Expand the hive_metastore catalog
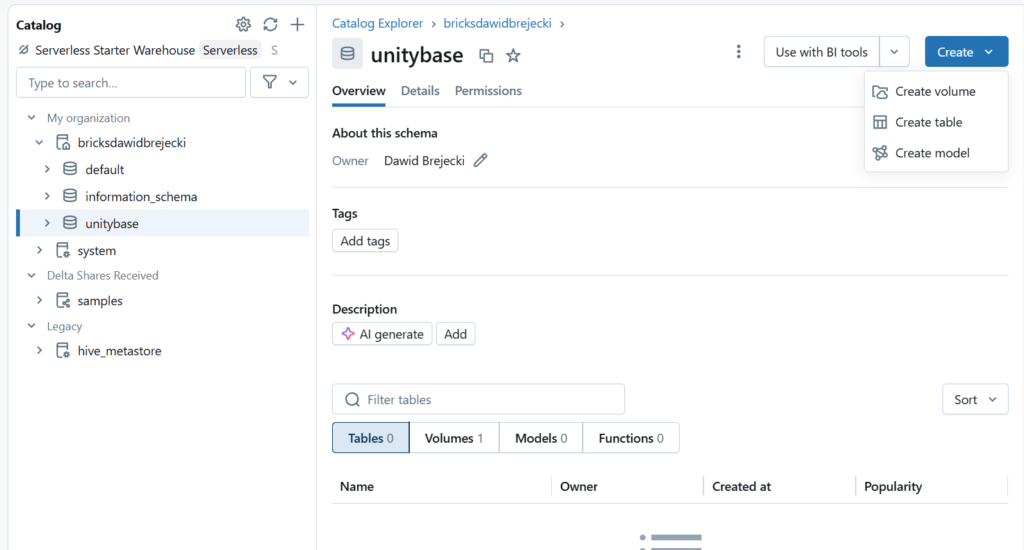This screenshot has width=1024, height=550. click(40, 351)
